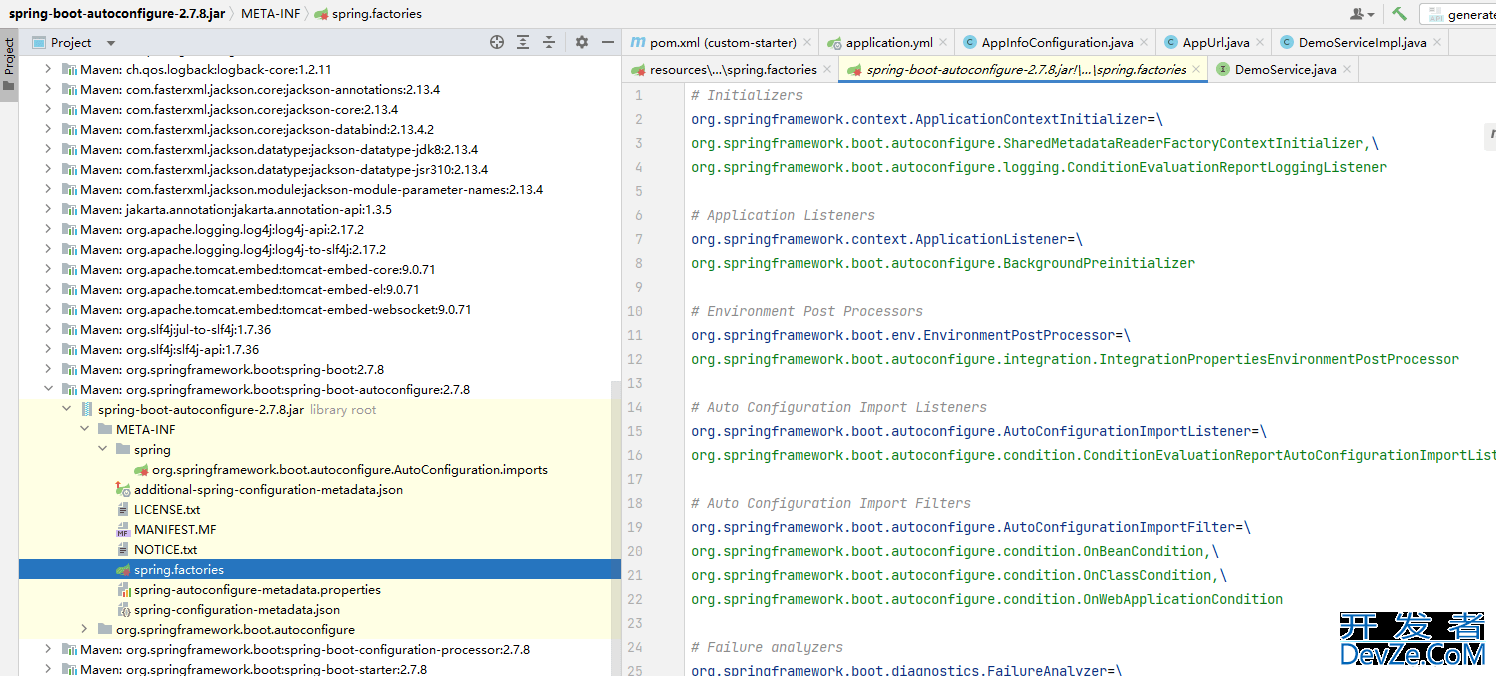Image resolution: width=1496 pixels, height=676 pixels.
Task: Collapse the spring-boot-autoconfigure-2.7.8.jar library root
Action: tap(66, 410)
